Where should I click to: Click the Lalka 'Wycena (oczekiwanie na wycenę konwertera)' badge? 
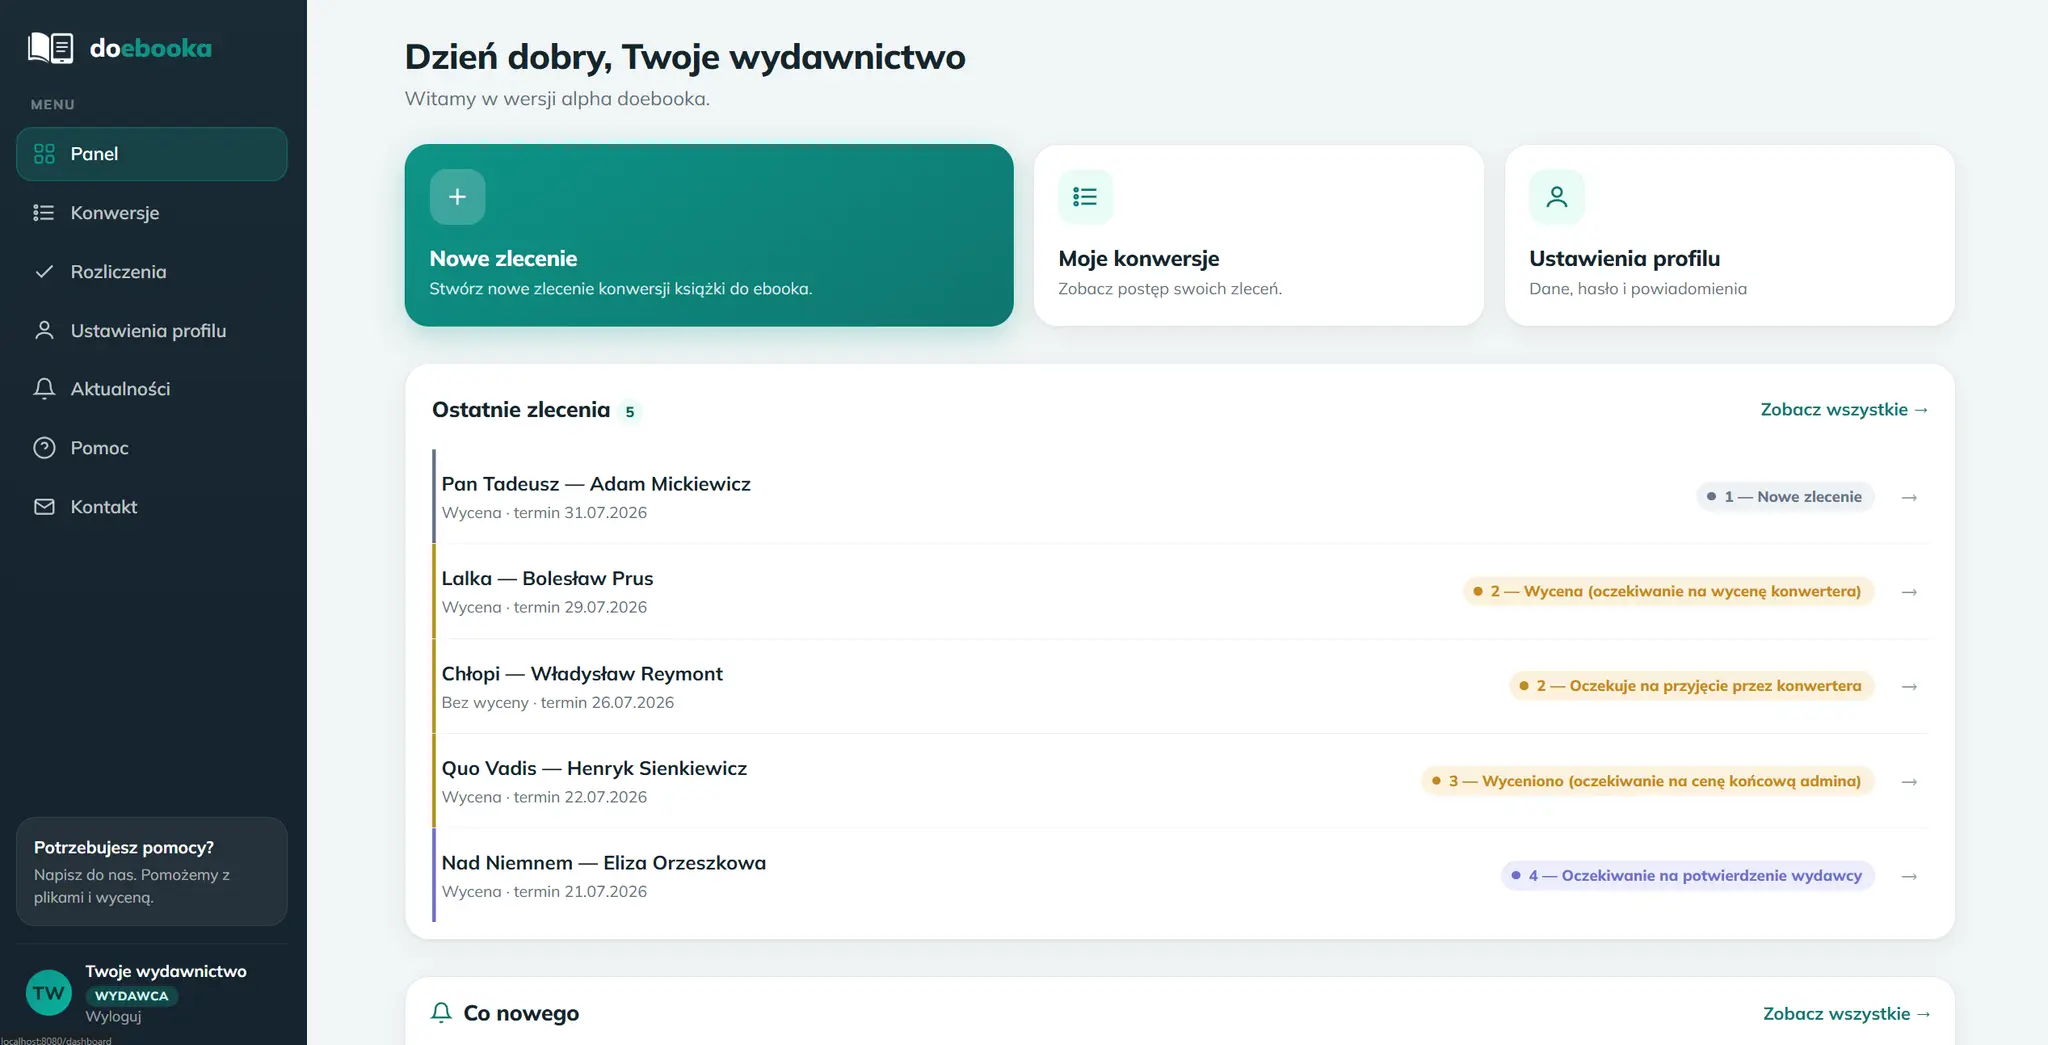click(1668, 592)
